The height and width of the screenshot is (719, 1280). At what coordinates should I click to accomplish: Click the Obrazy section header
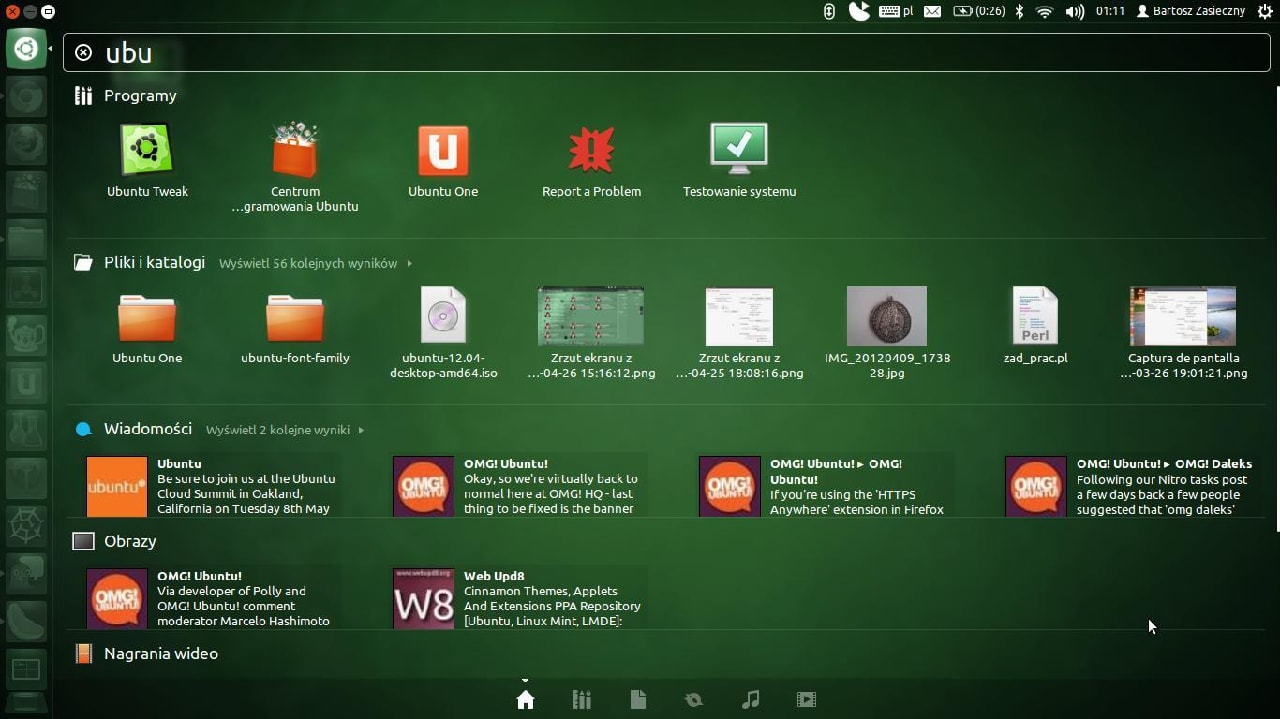tap(115, 541)
